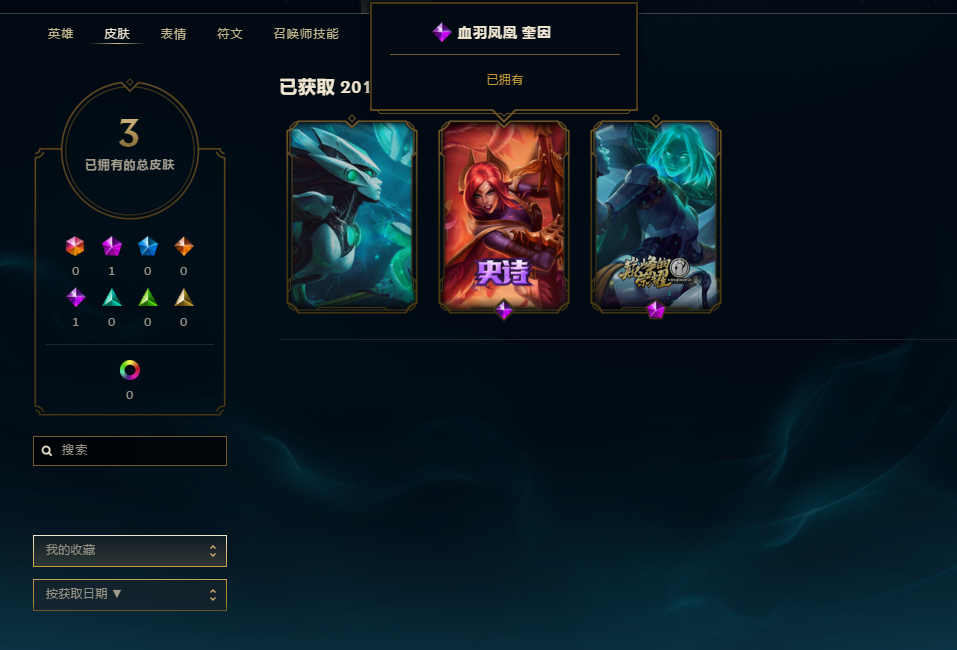The height and width of the screenshot is (650, 957).
Task: Click the green triangle tier gem icon
Action: coord(148,297)
